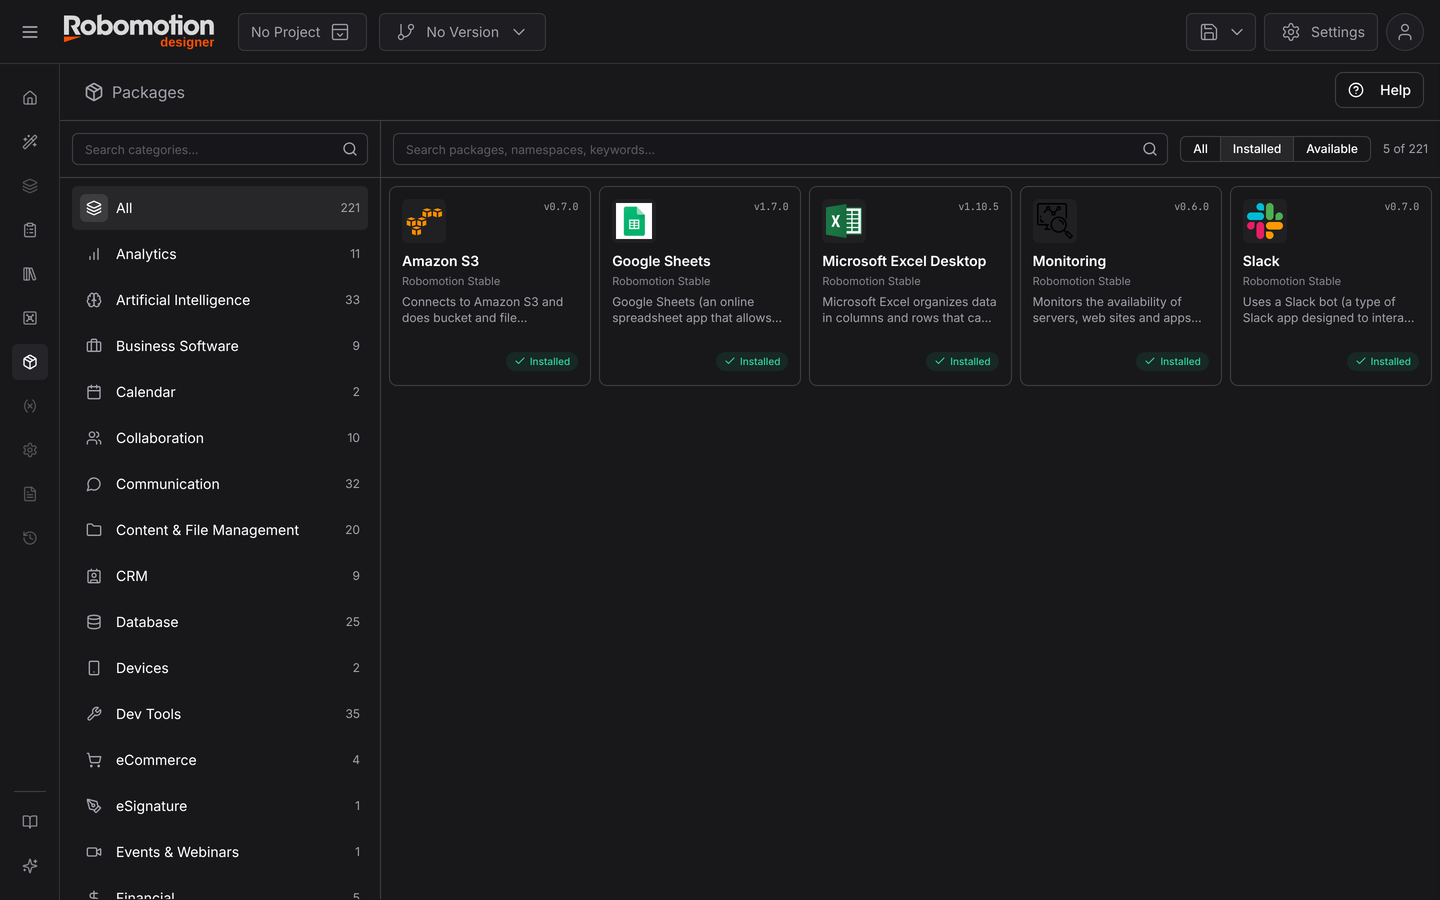Open the clipboard list sidebar icon
Image resolution: width=1440 pixels, height=900 pixels.
pyautogui.click(x=30, y=230)
